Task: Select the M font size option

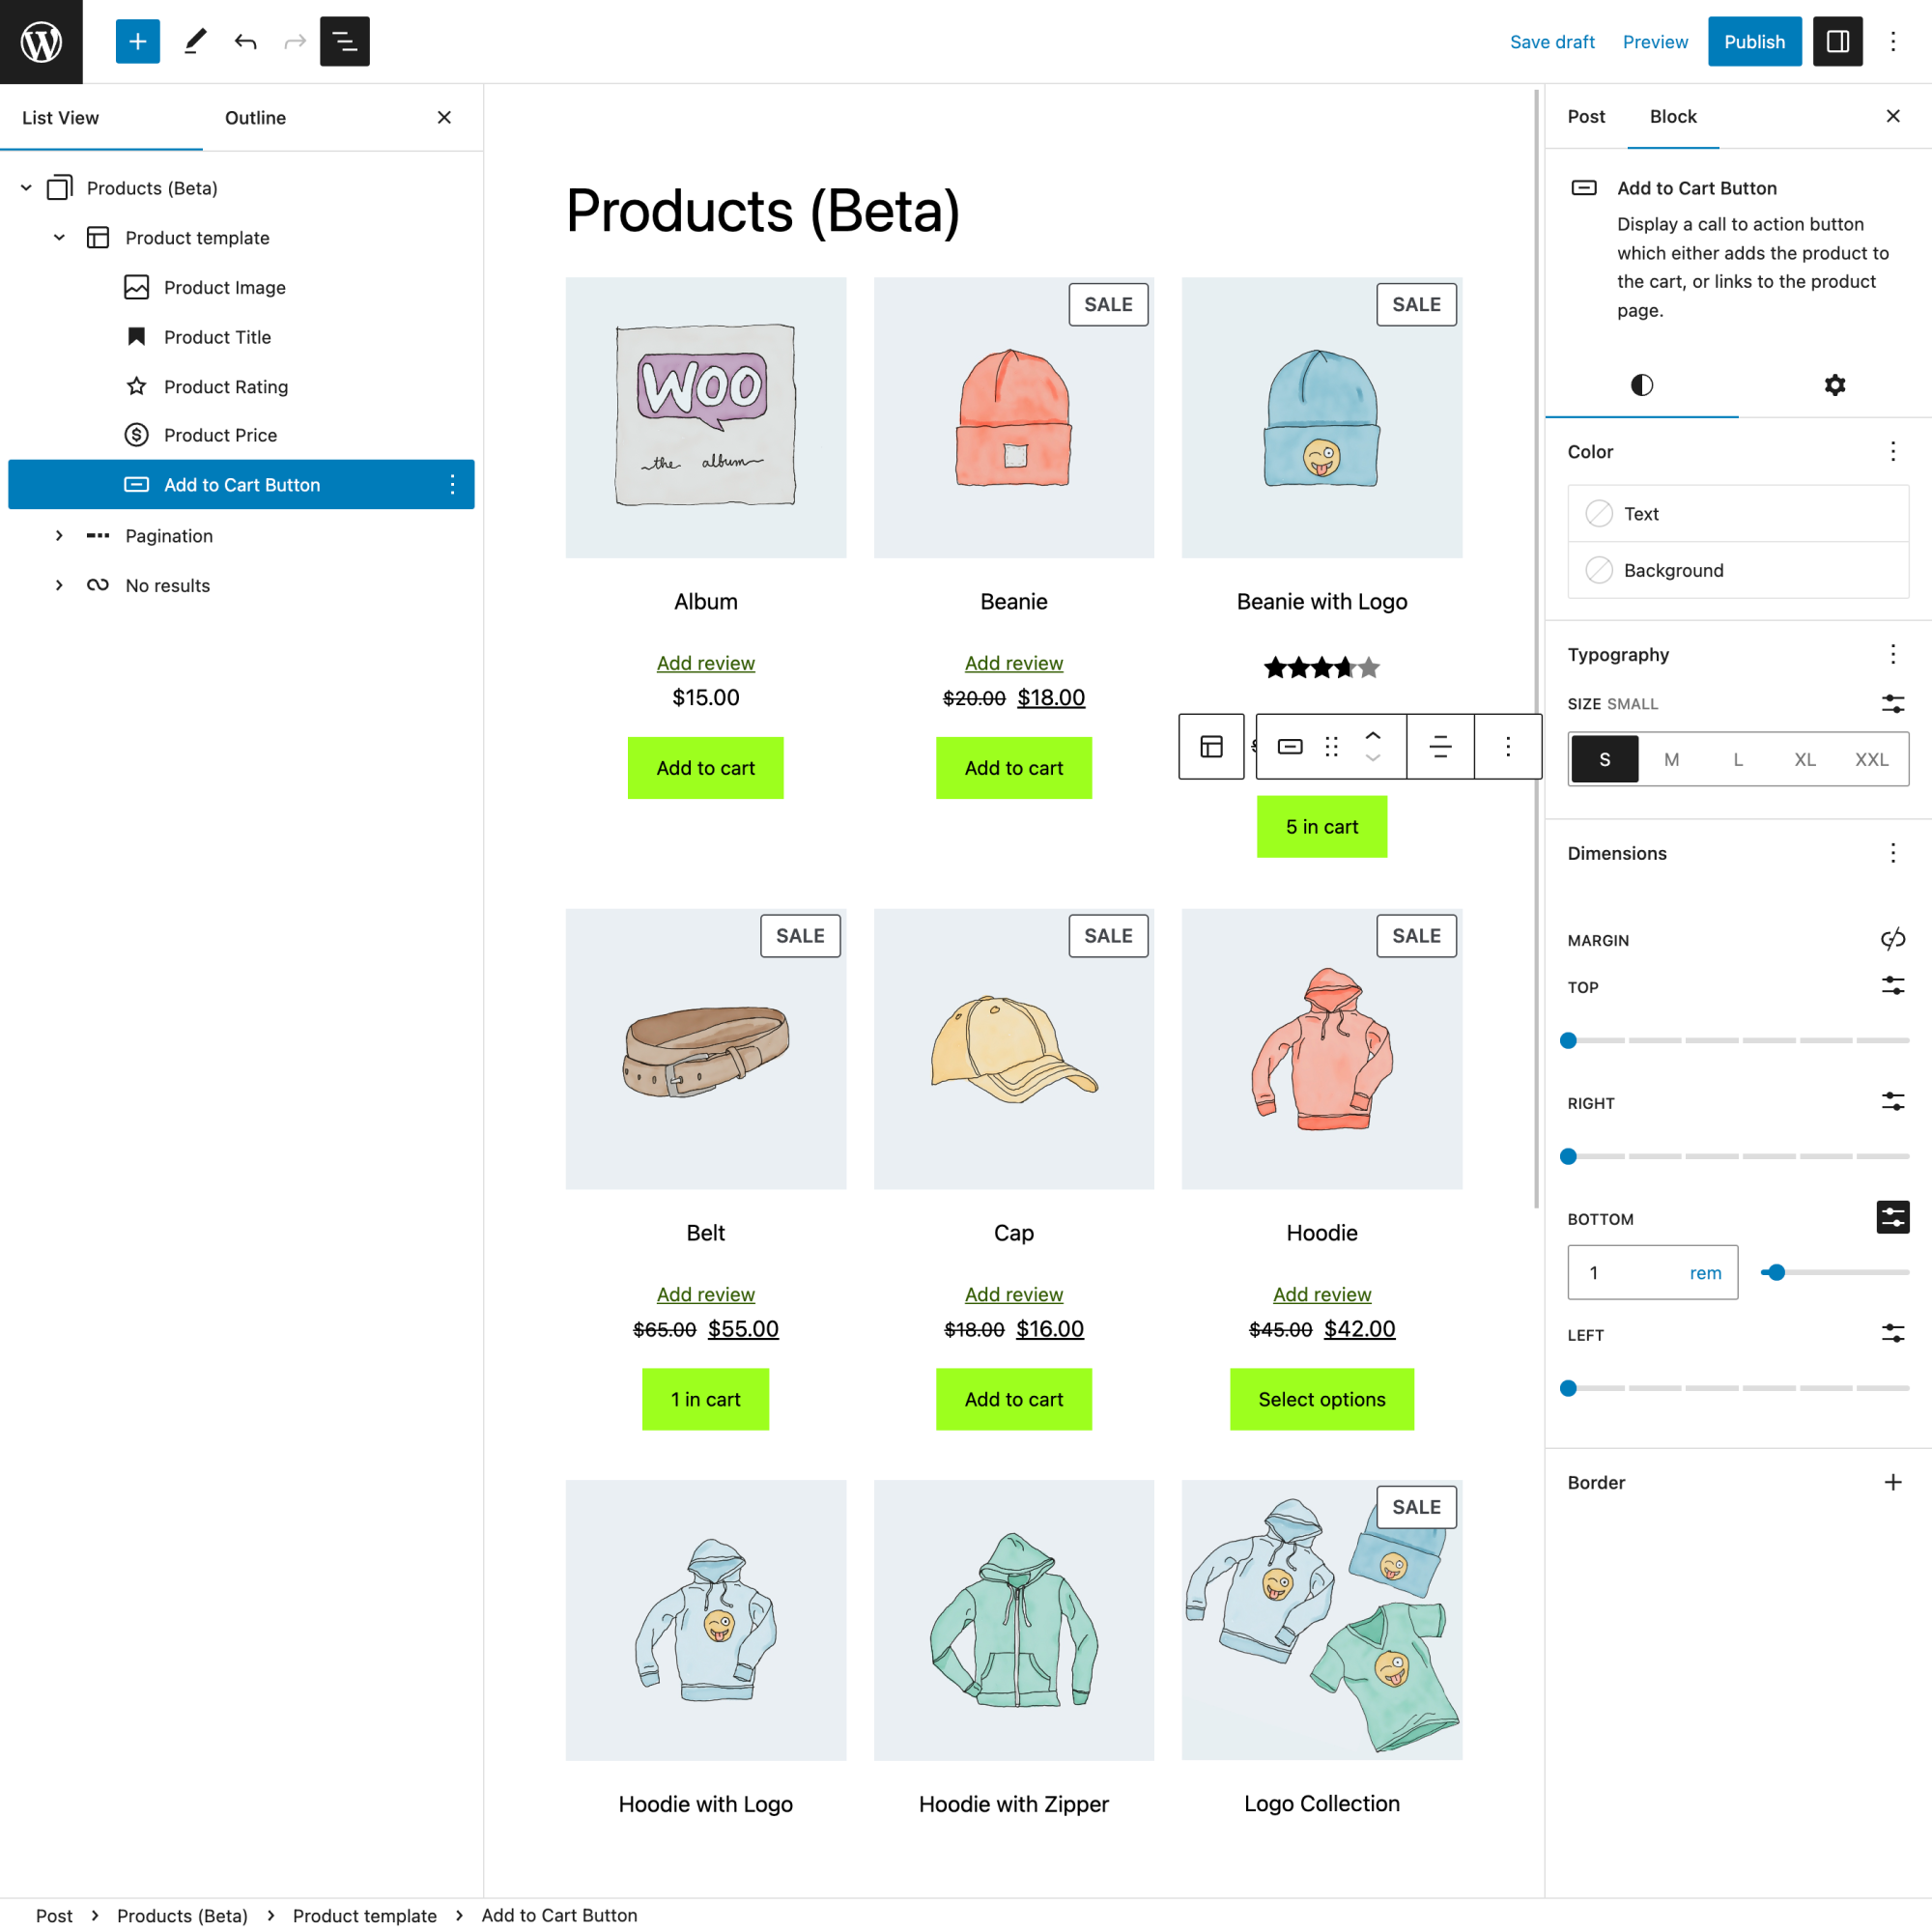Action: (x=1671, y=759)
